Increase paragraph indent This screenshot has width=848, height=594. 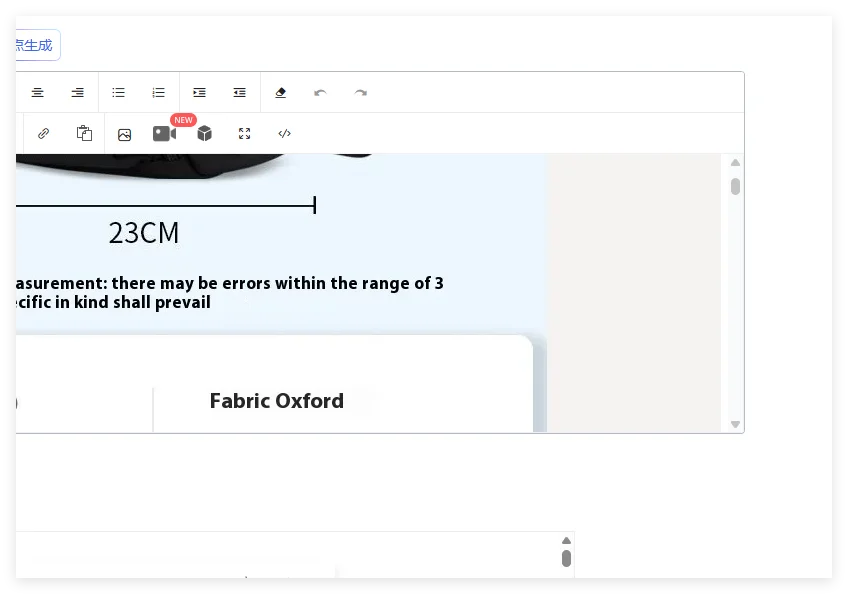pos(200,93)
